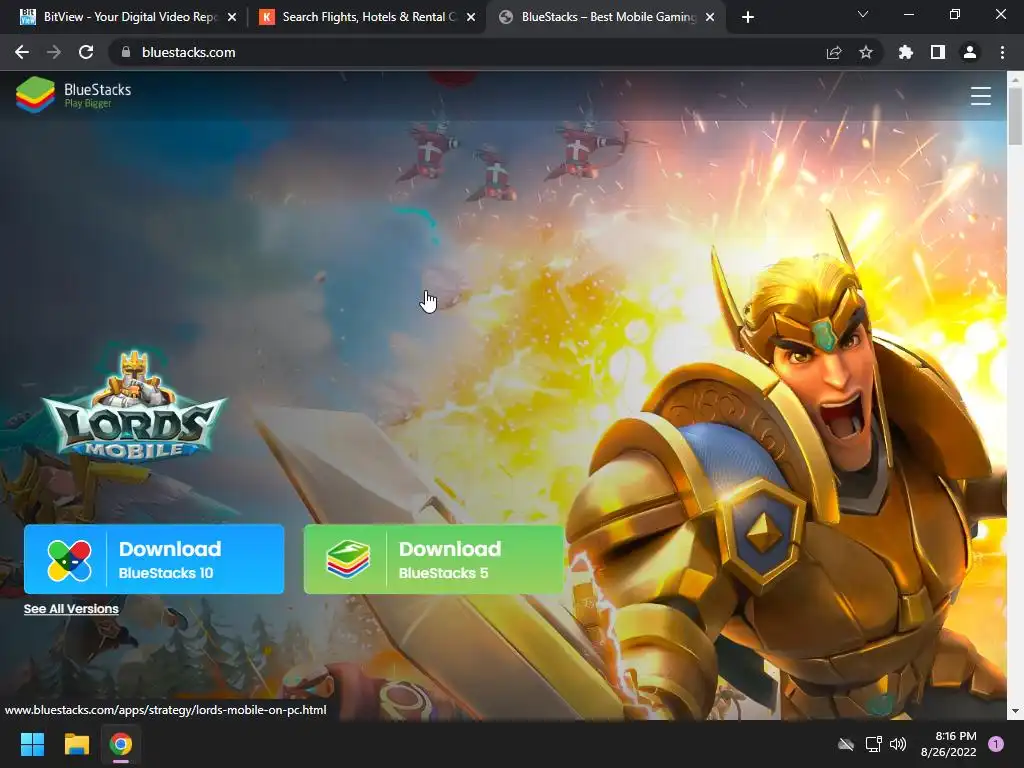Close the BitView tab
1024x768 pixels.
tap(232, 18)
